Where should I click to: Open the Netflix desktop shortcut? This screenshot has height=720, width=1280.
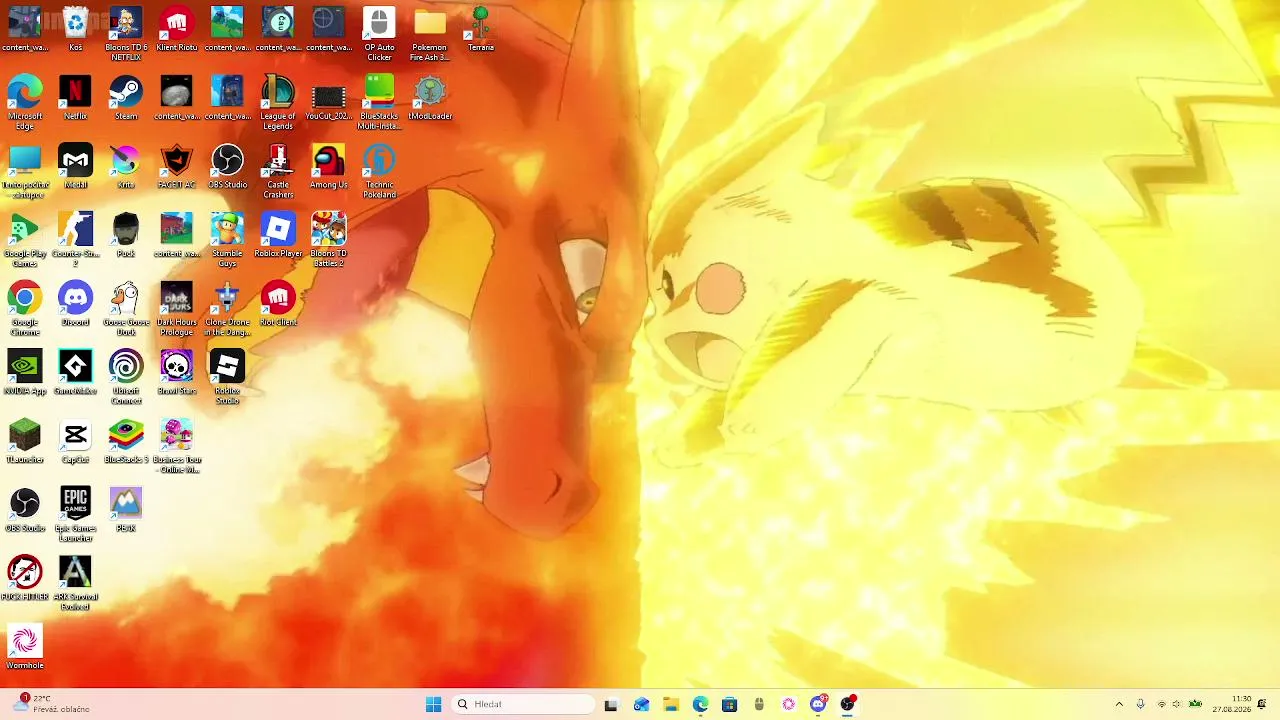pyautogui.click(x=75, y=99)
